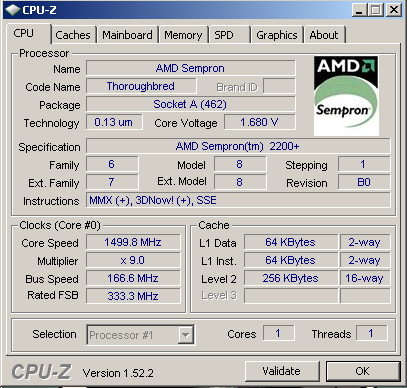Click the Bus Speed value 166.6 MHz

[133, 278]
